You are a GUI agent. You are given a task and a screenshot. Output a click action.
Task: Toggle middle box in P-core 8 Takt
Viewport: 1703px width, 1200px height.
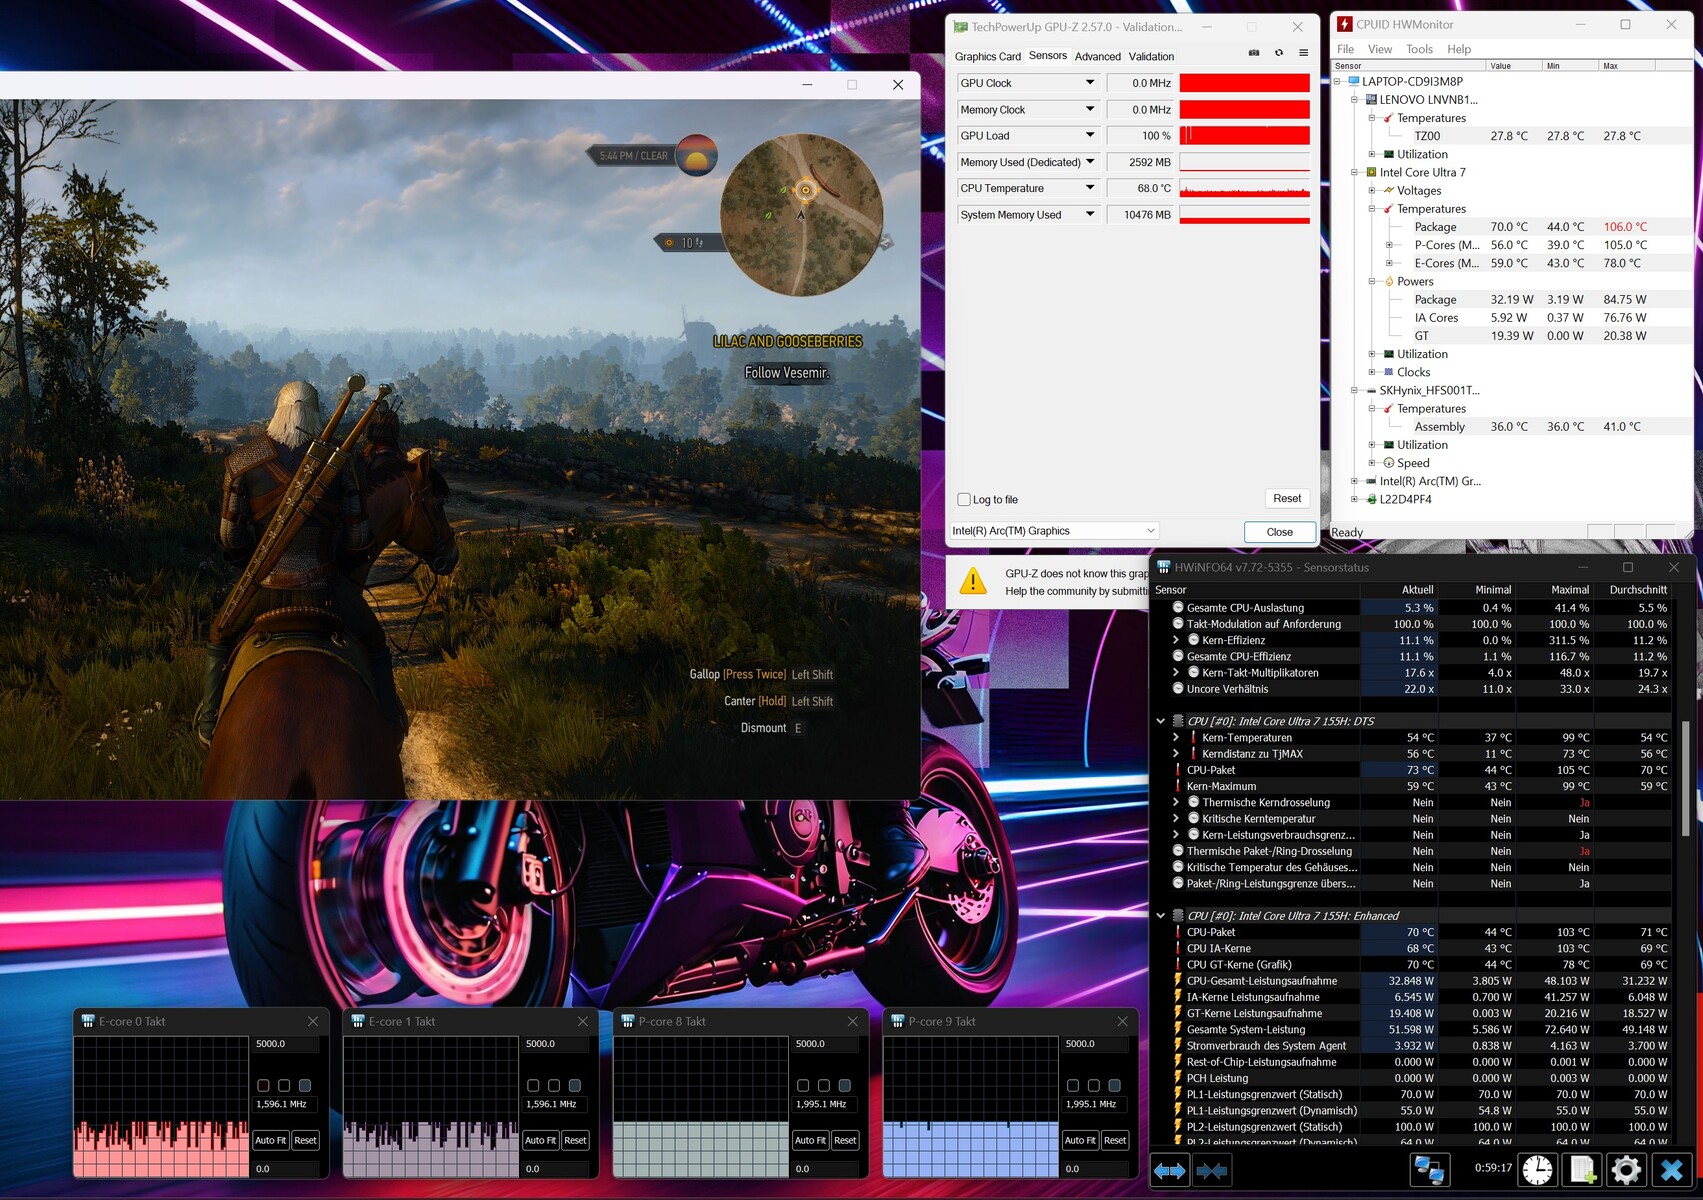coord(824,1085)
